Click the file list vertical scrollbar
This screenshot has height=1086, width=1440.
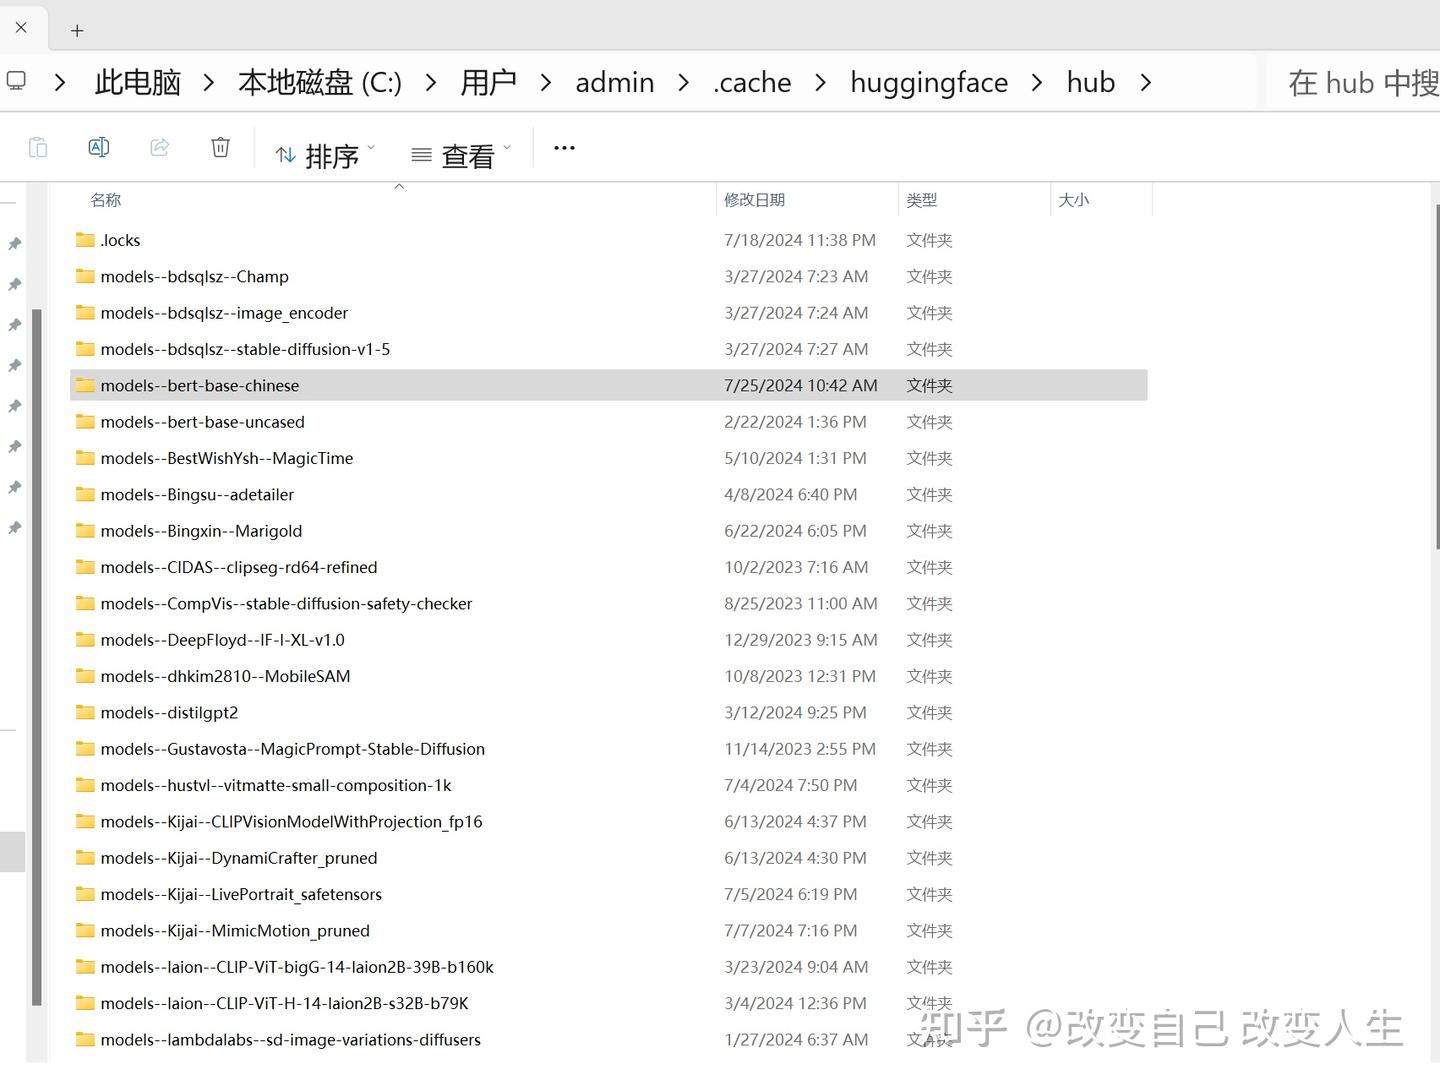pos(1437,375)
